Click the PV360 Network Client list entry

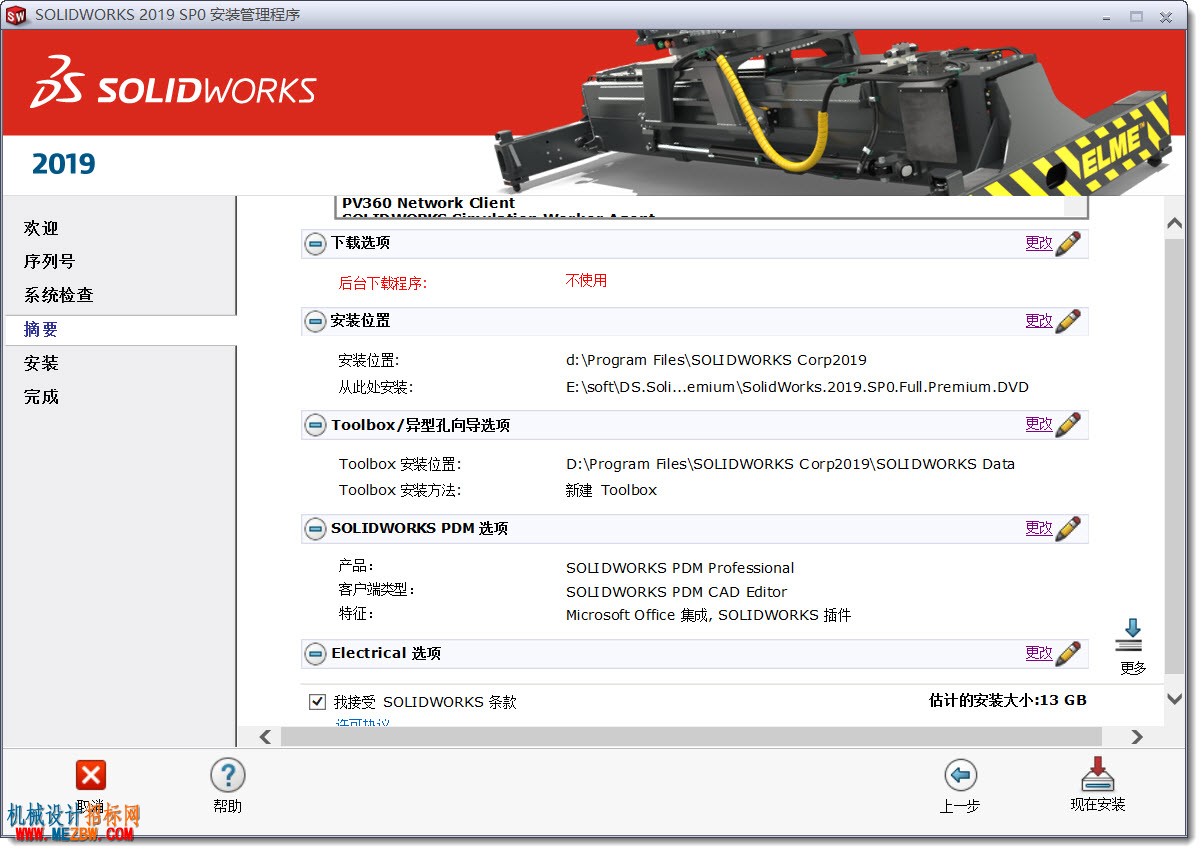click(428, 202)
